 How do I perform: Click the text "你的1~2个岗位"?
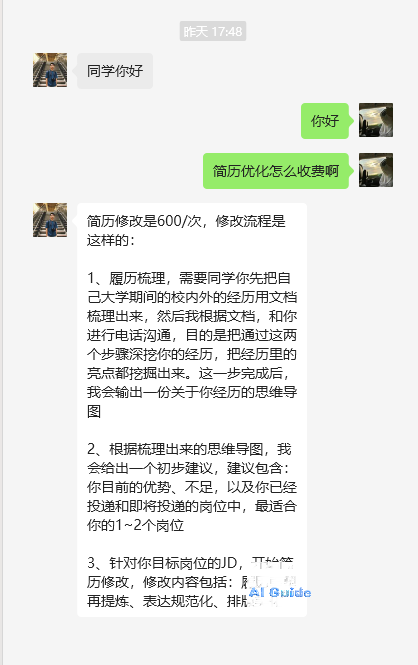135,525
